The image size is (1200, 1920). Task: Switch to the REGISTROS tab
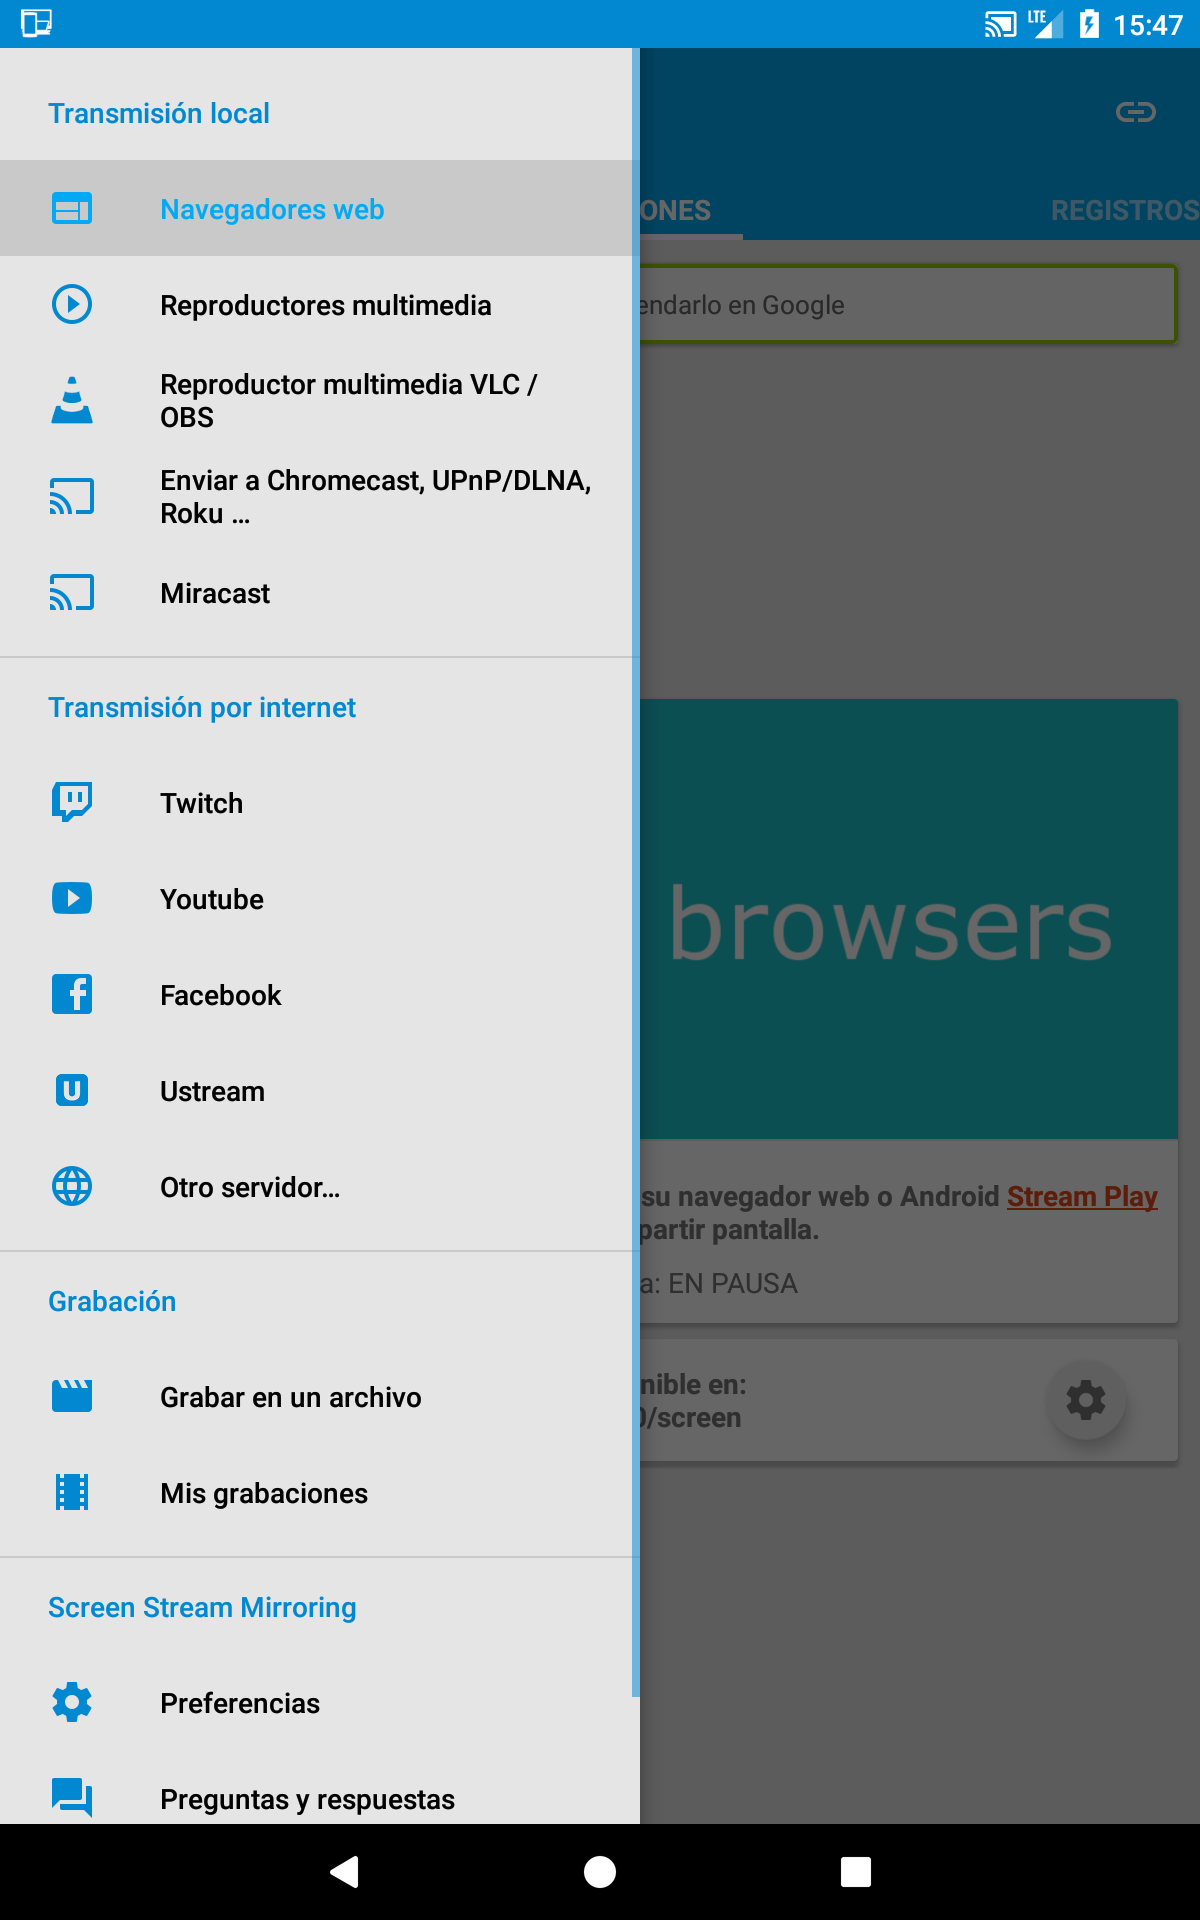coord(1125,210)
